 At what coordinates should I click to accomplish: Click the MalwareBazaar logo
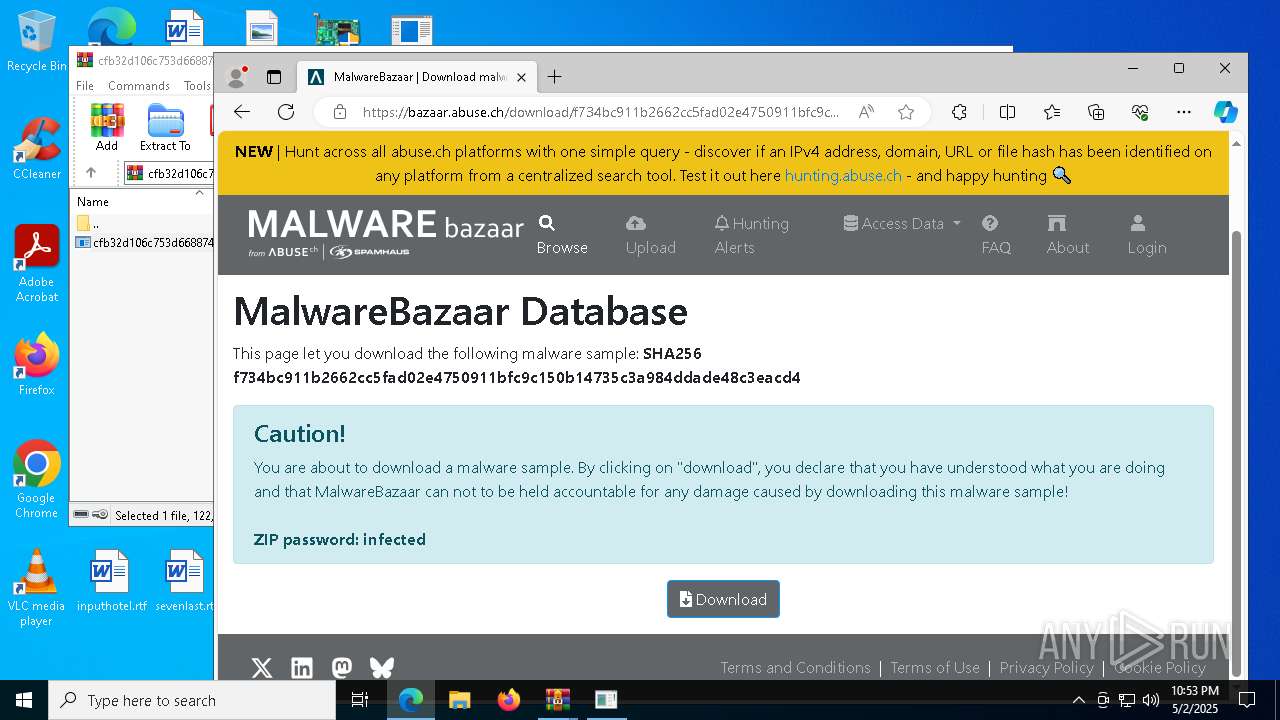(386, 234)
